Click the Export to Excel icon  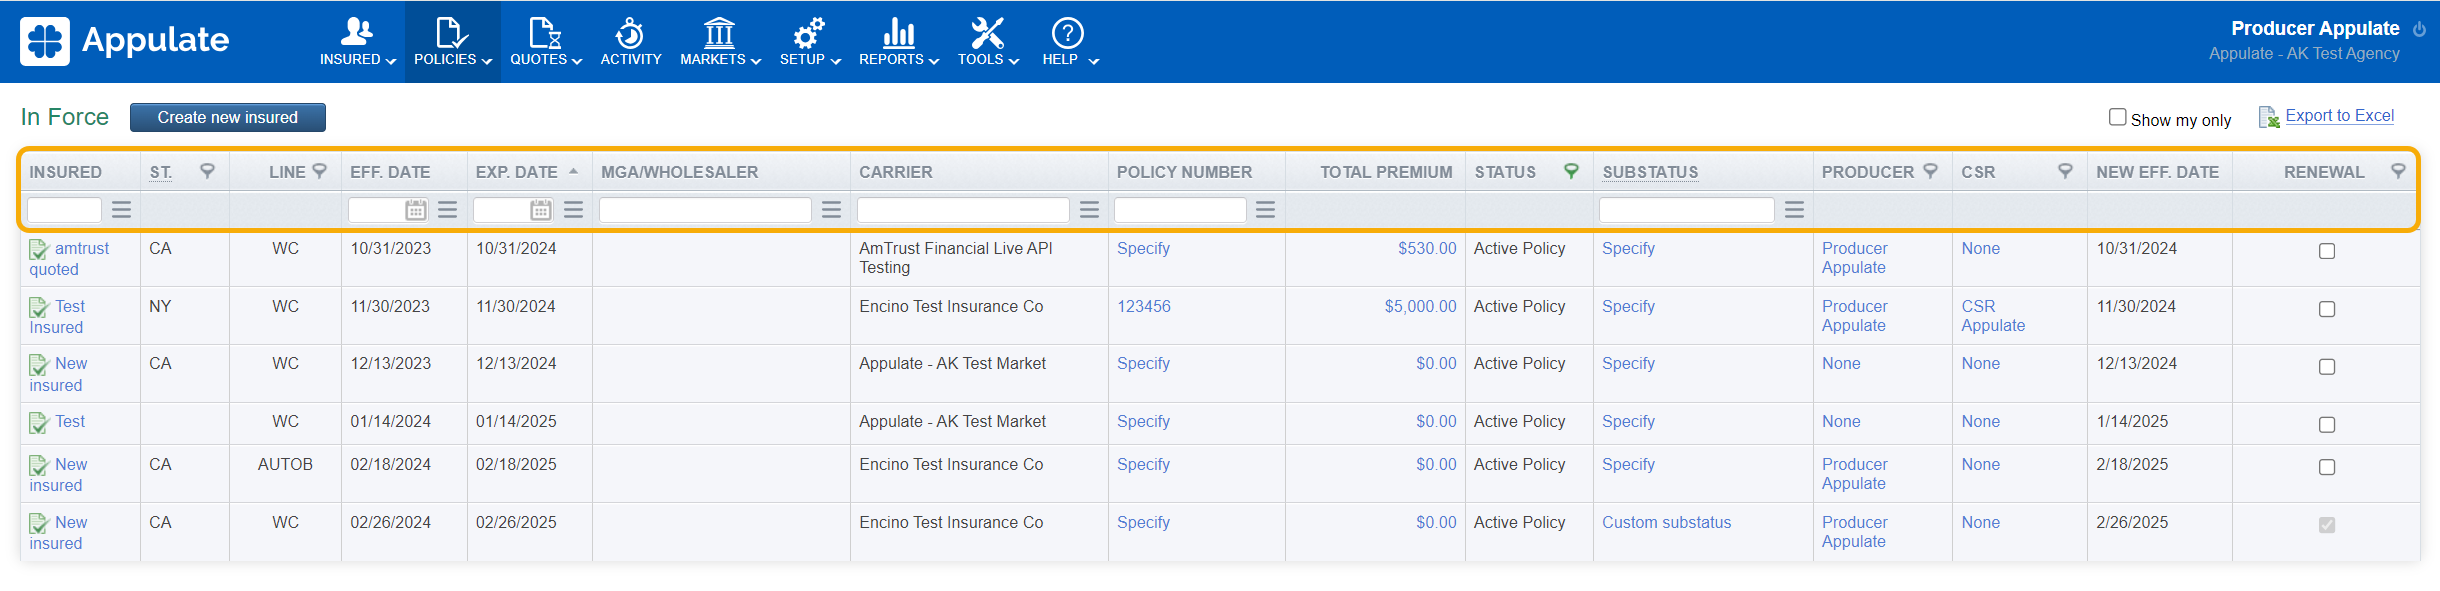pyautogui.click(x=2268, y=117)
